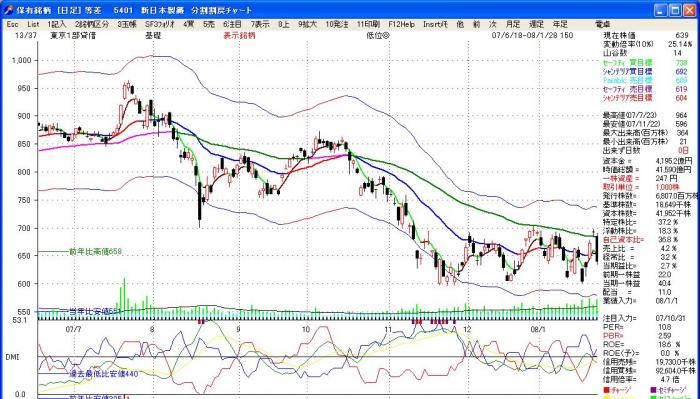Screen dimensions: 700x399
Task: Click the Esc menu item
Action: coord(12,24)
